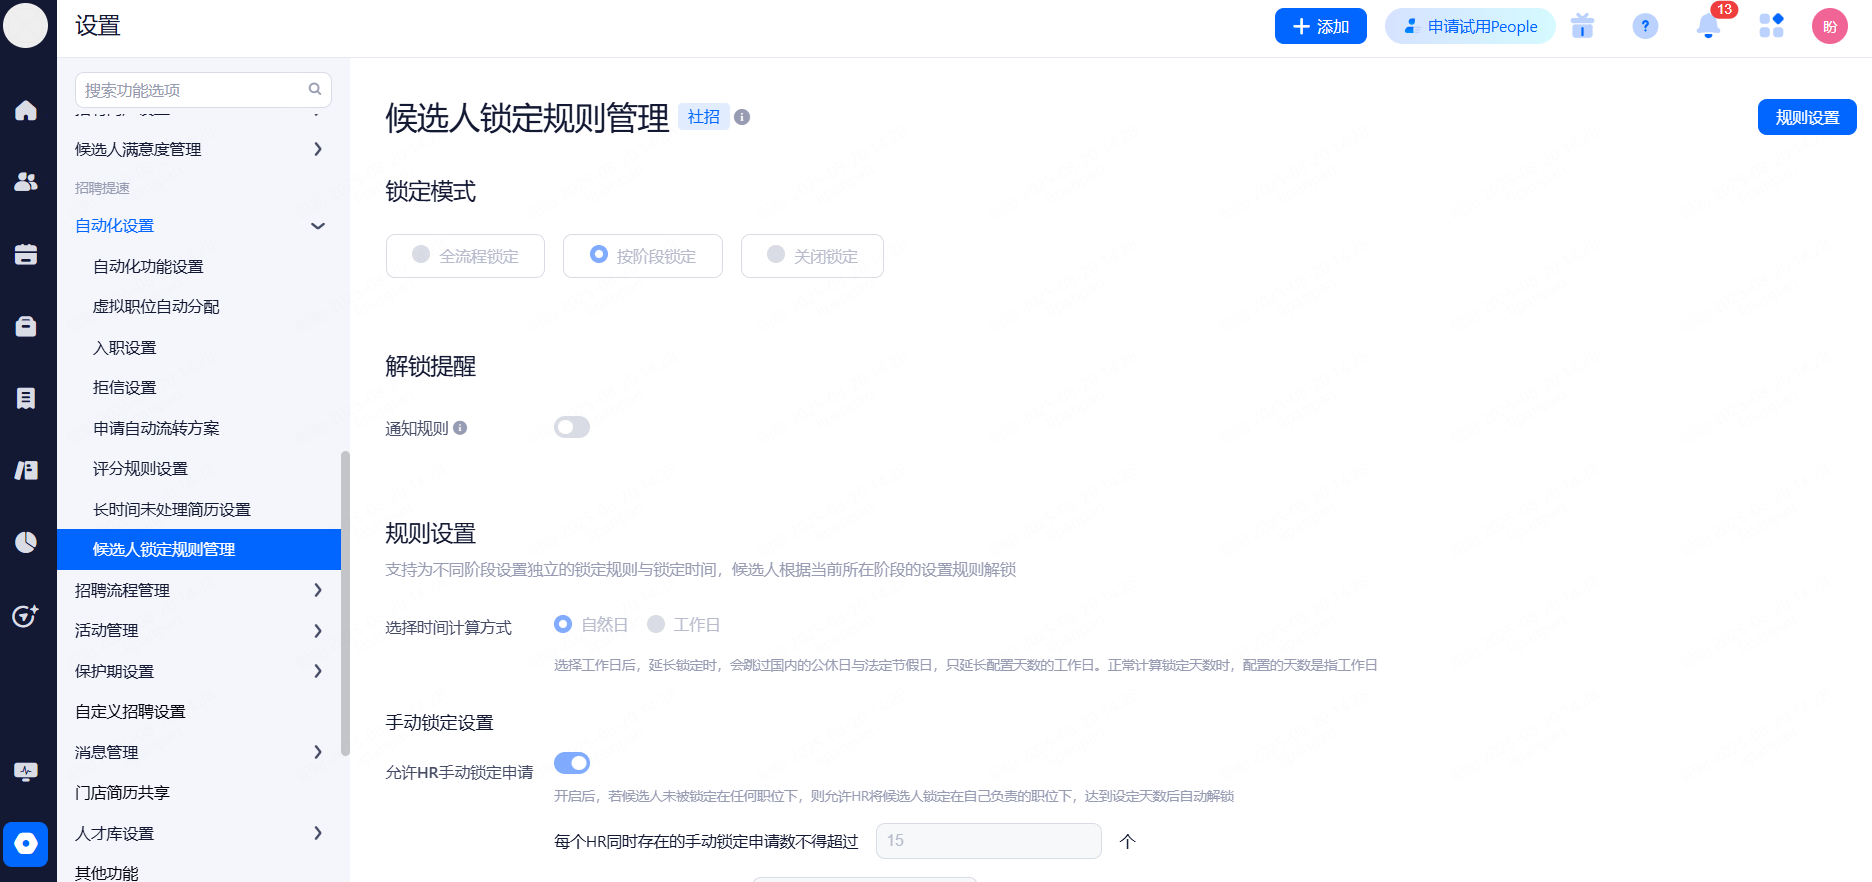This screenshot has width=1872, height=882.
Task: Select the 全流程锁定 lock mode
Action: pyautogui.click(x=465, y=256)
